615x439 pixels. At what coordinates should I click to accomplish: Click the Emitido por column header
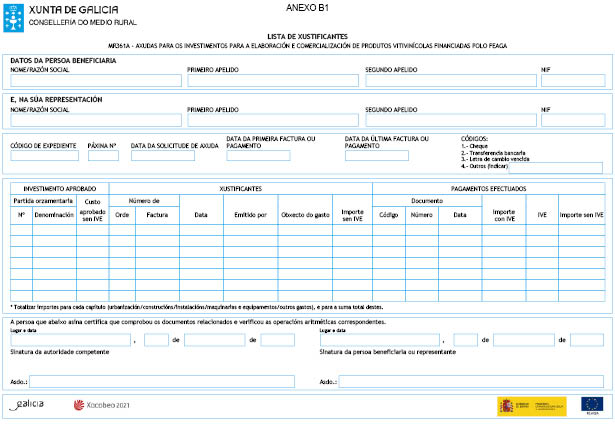[x=250, y=214]
